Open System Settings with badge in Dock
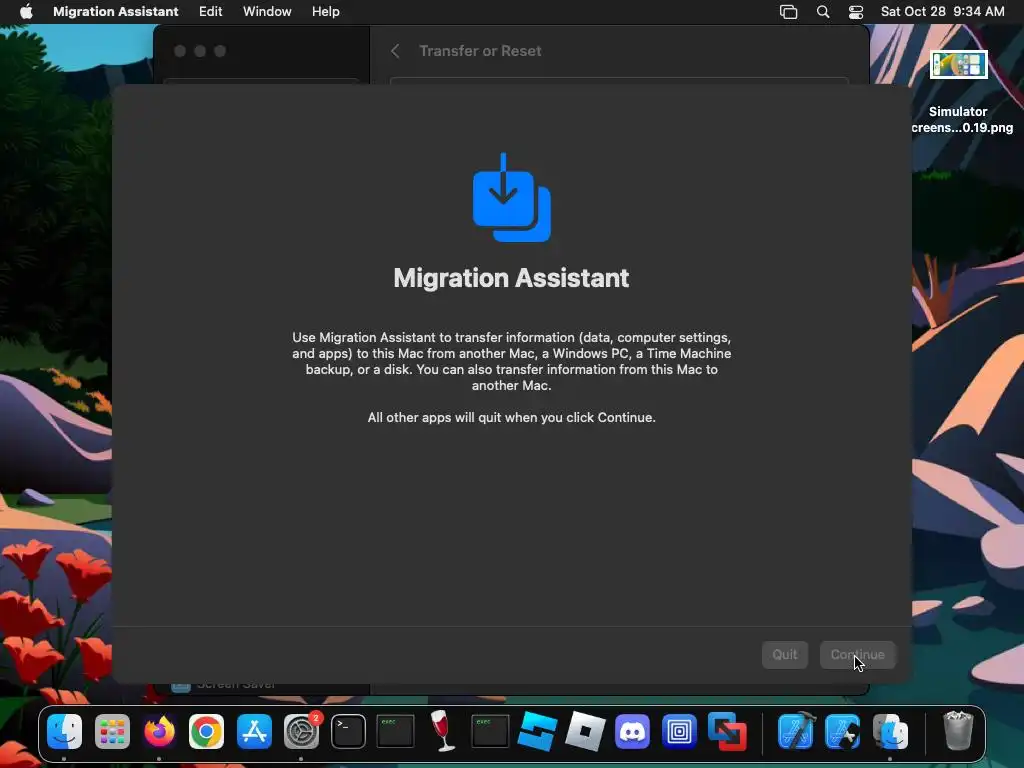 [x=301, y=731]
